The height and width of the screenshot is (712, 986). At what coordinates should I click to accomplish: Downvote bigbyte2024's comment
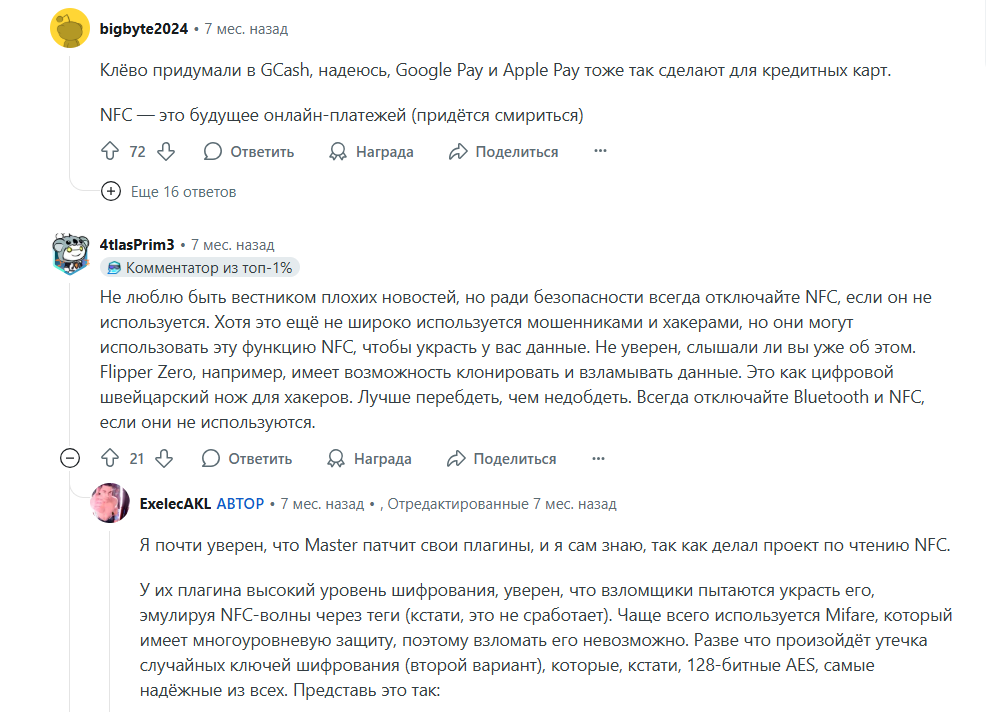pos(166,152)
